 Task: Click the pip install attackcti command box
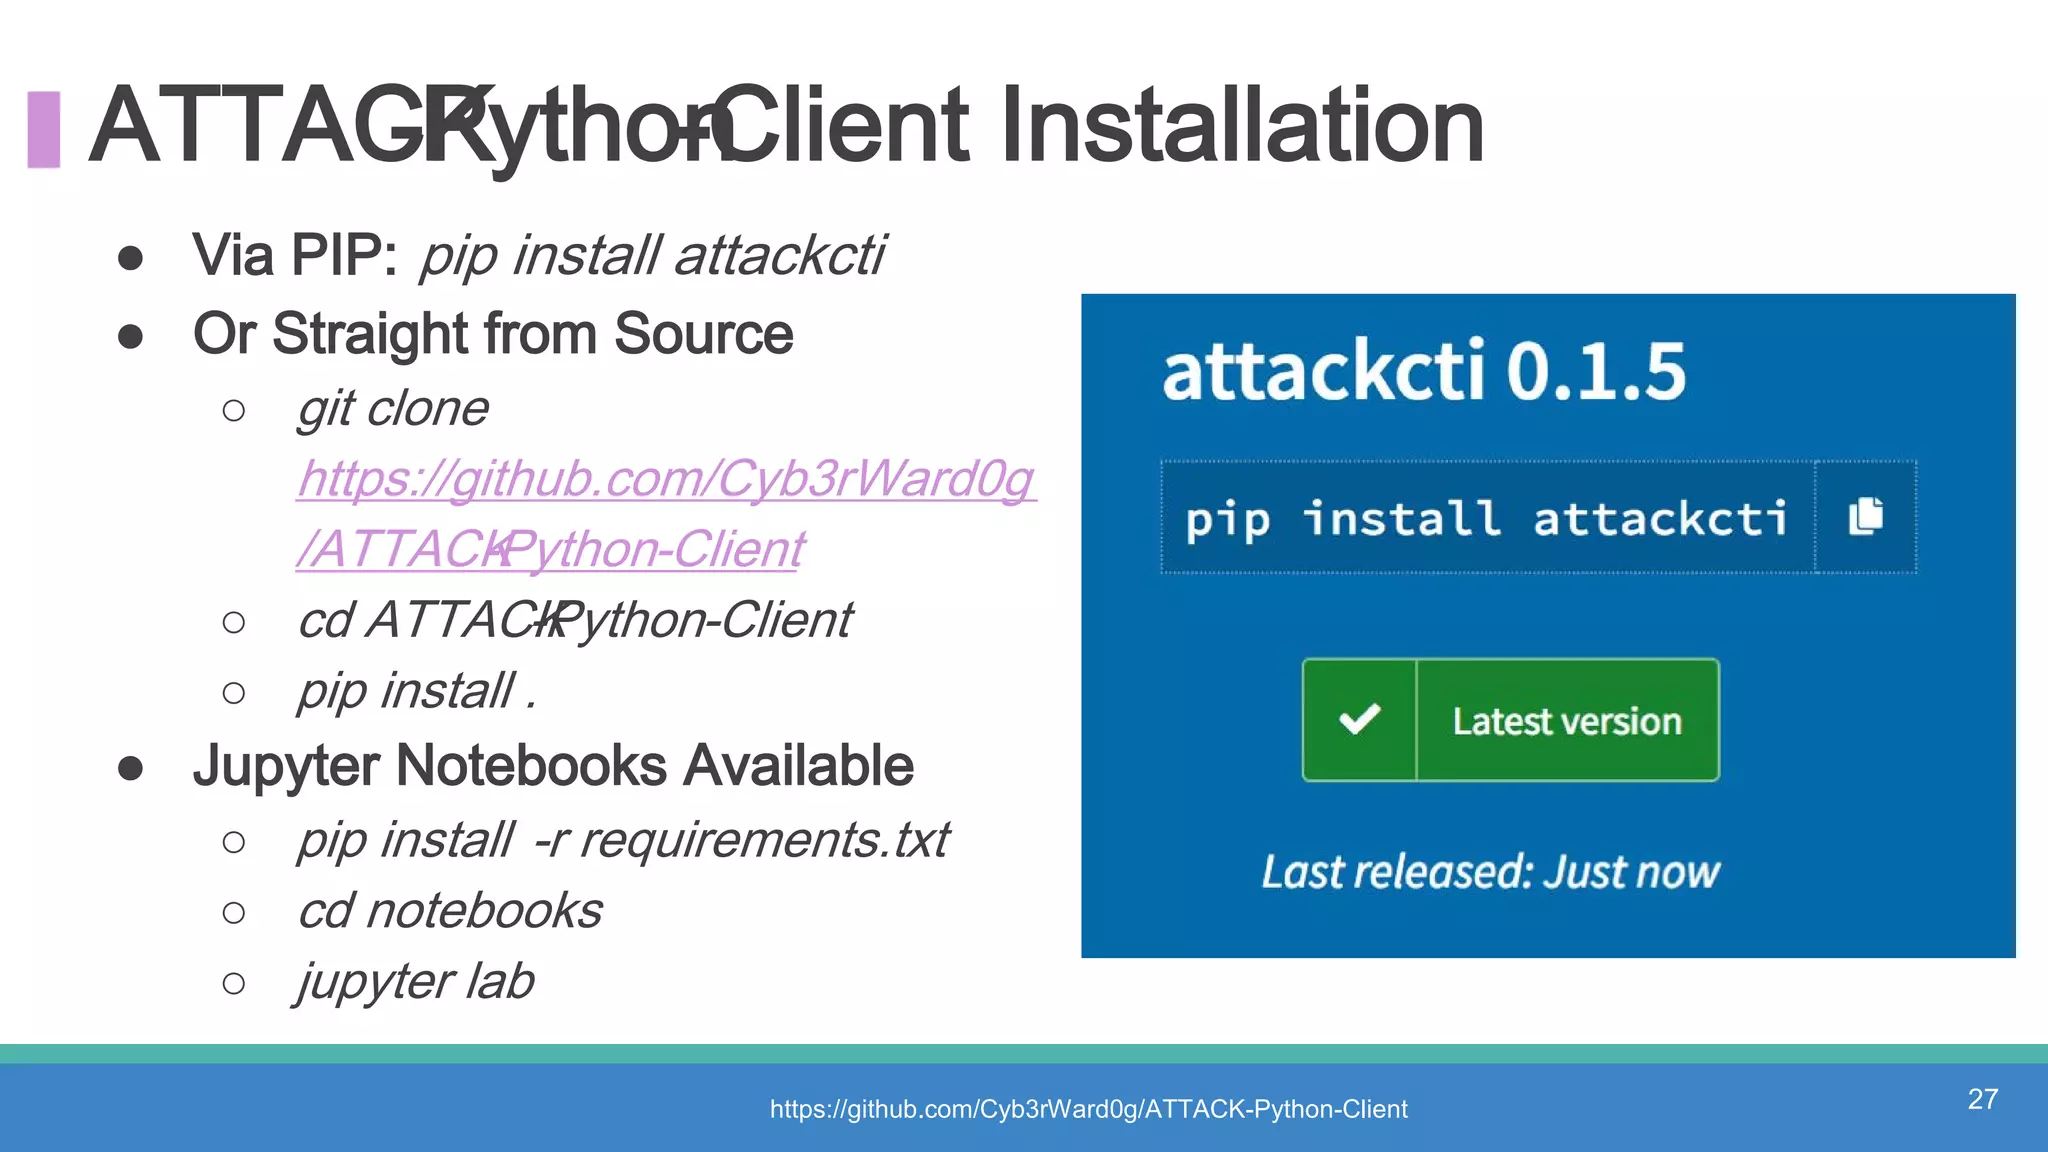[1488, 517]
